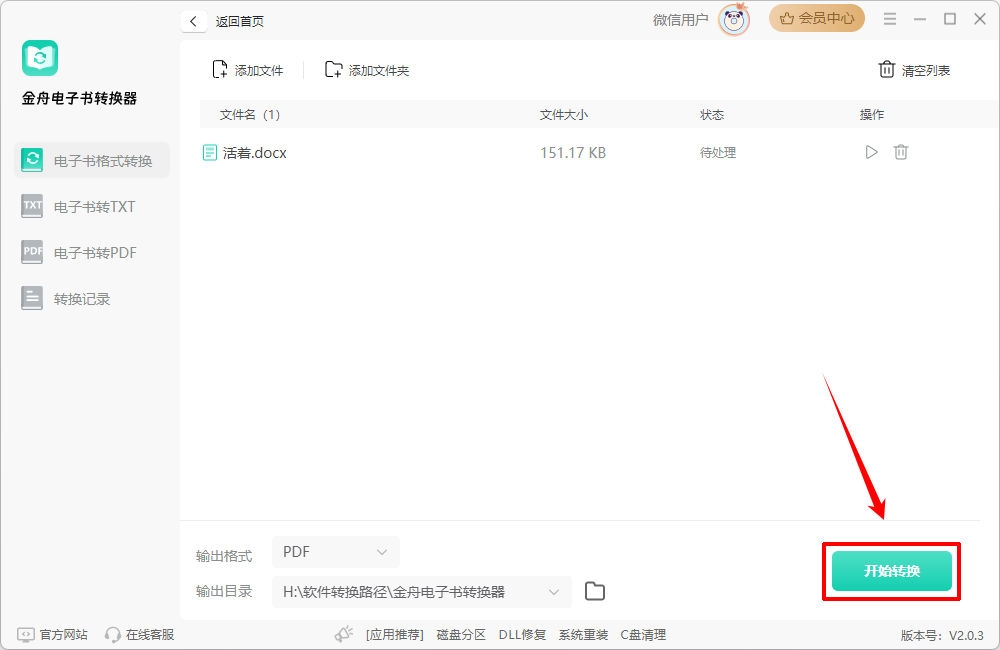Click the 版本号: V2.0.3 version label
This screenshot has width=1000, height=650.
point(942,635)
